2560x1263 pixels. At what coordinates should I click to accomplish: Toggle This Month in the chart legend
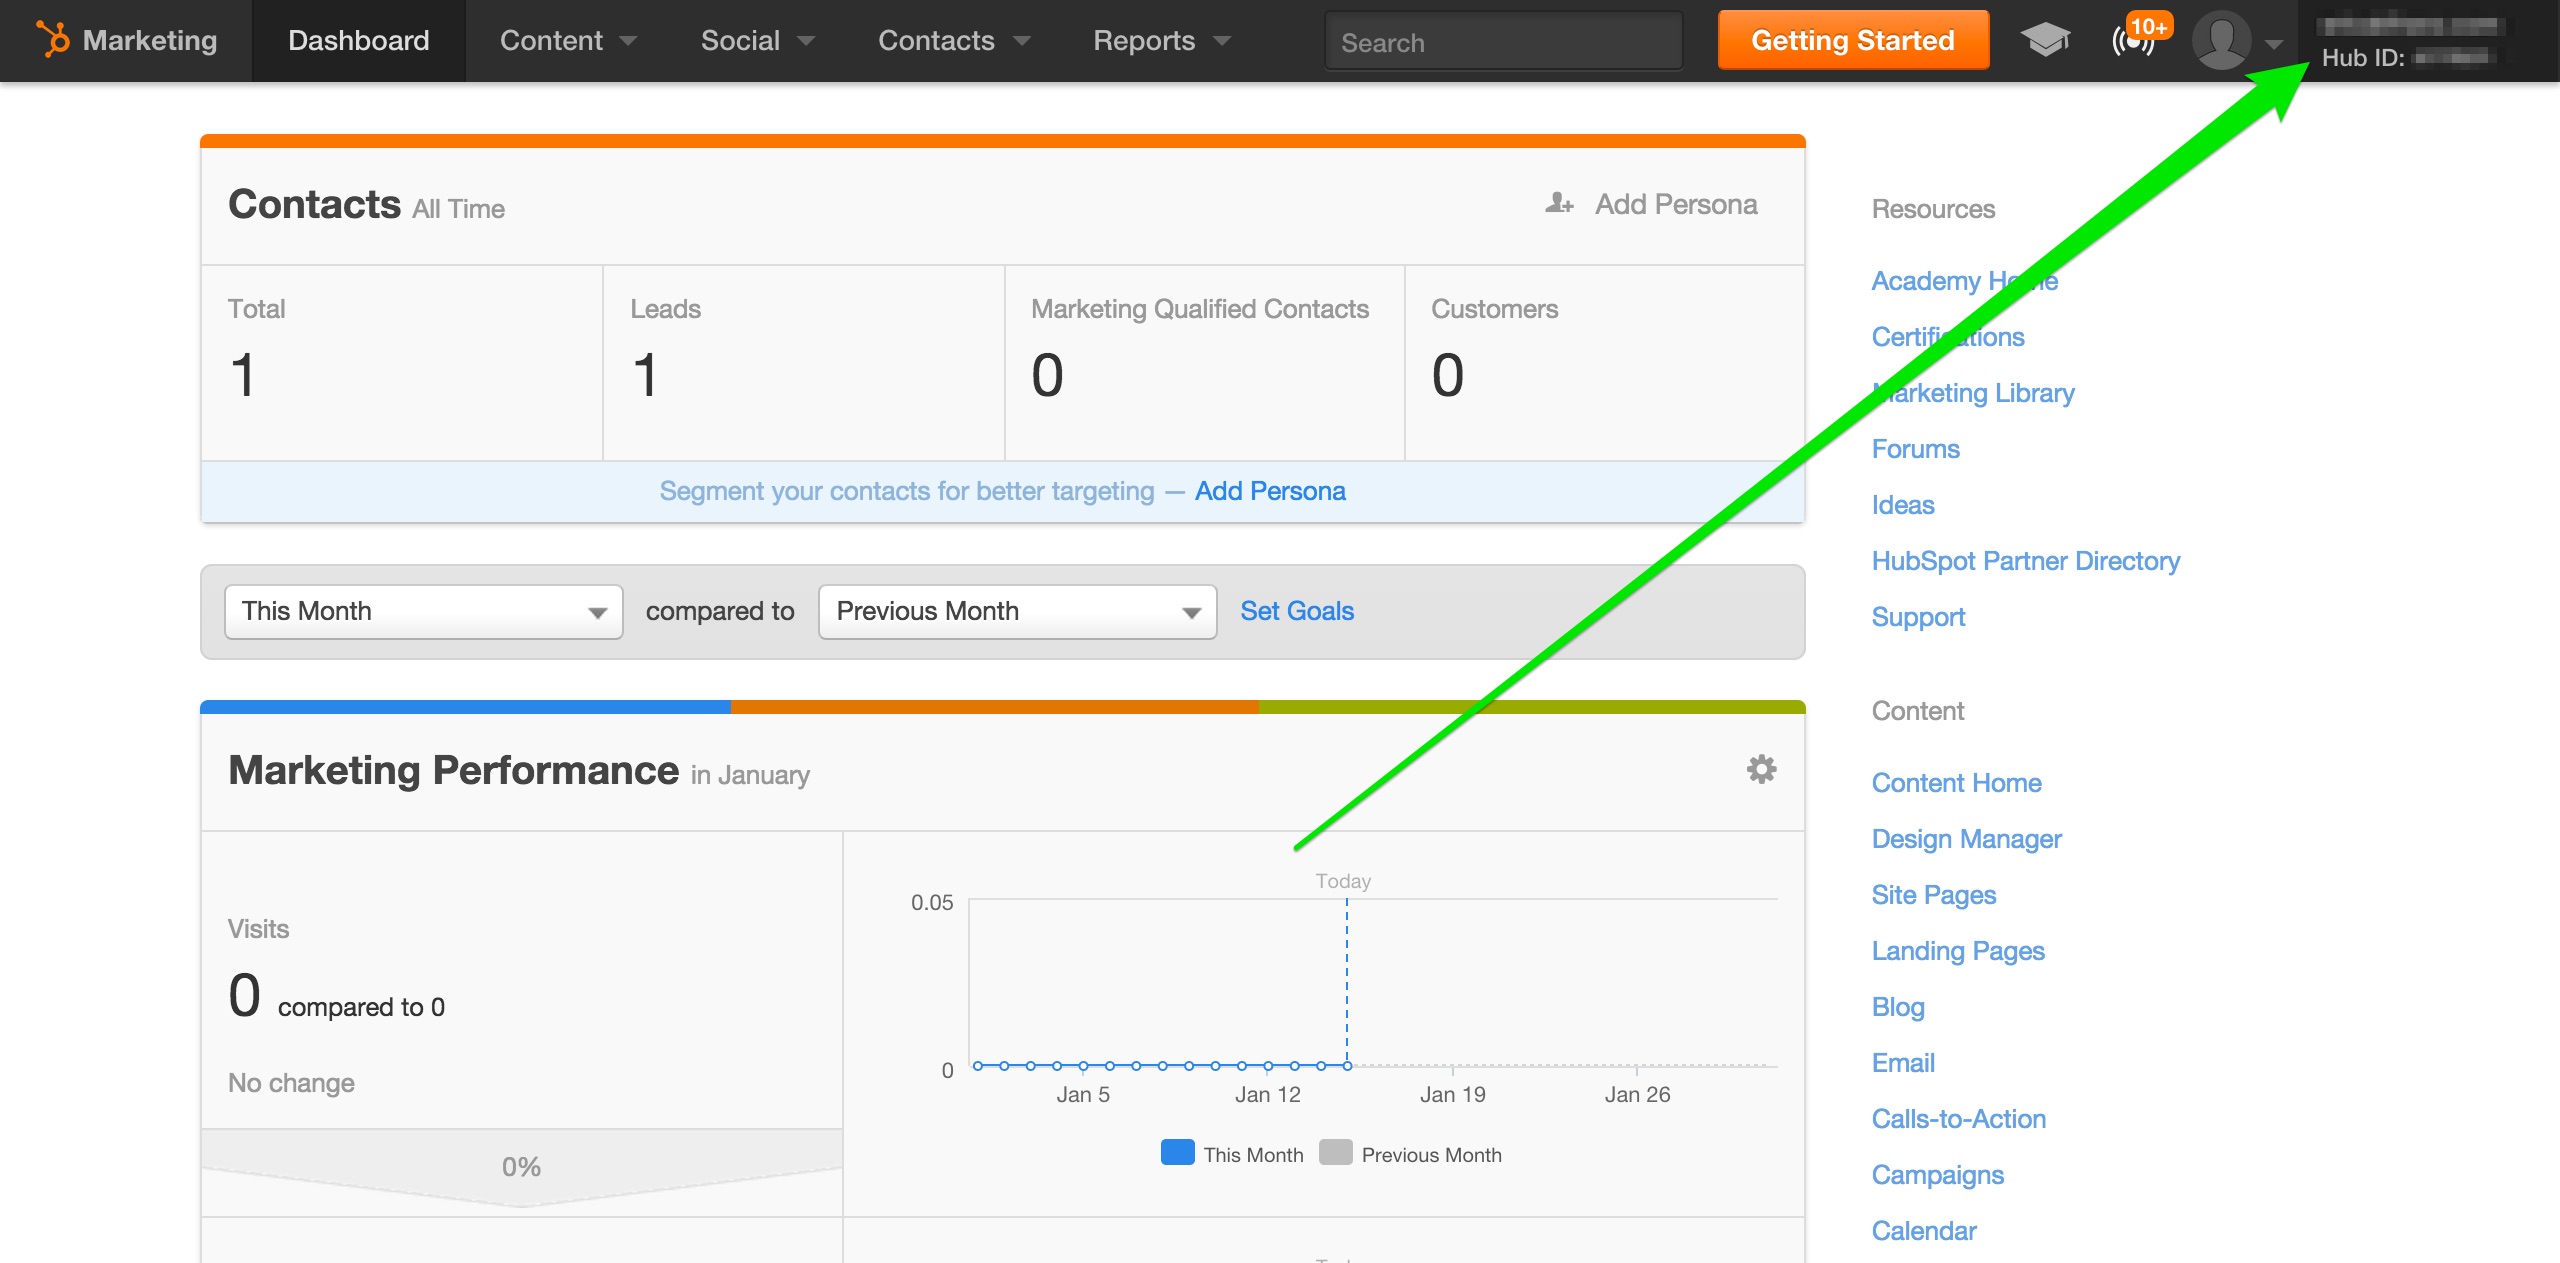point(1256,1154)
